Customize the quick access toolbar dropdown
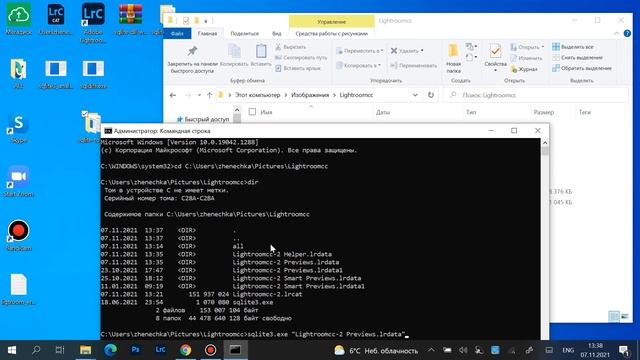 point(206,21)
